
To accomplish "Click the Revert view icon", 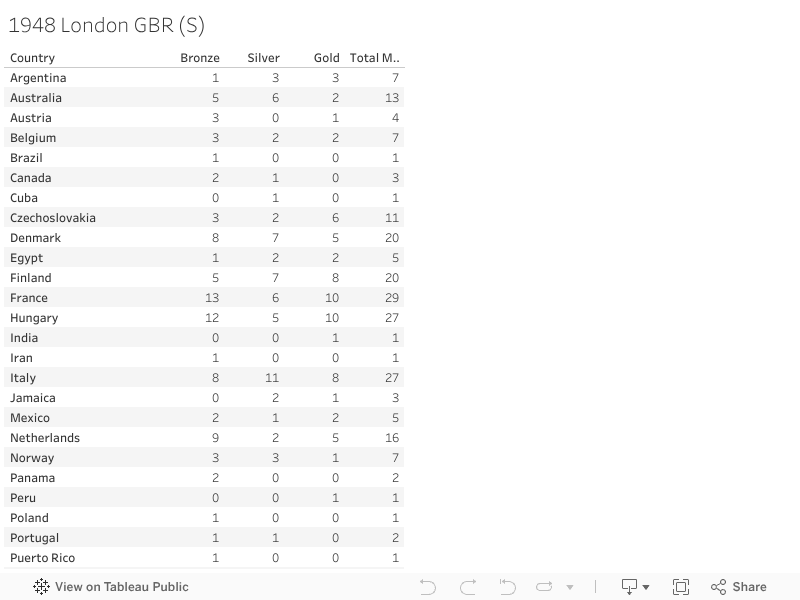I will coord(507,587).
